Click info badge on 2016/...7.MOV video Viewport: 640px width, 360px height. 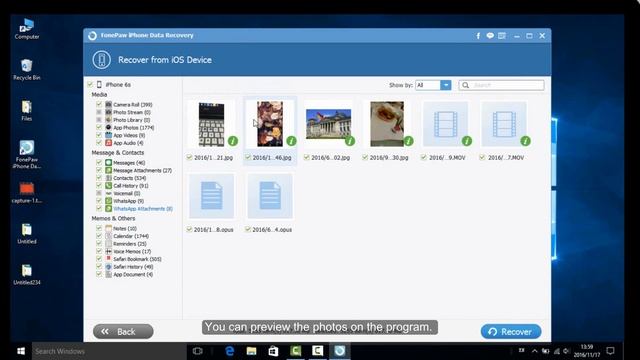[525, 141]
